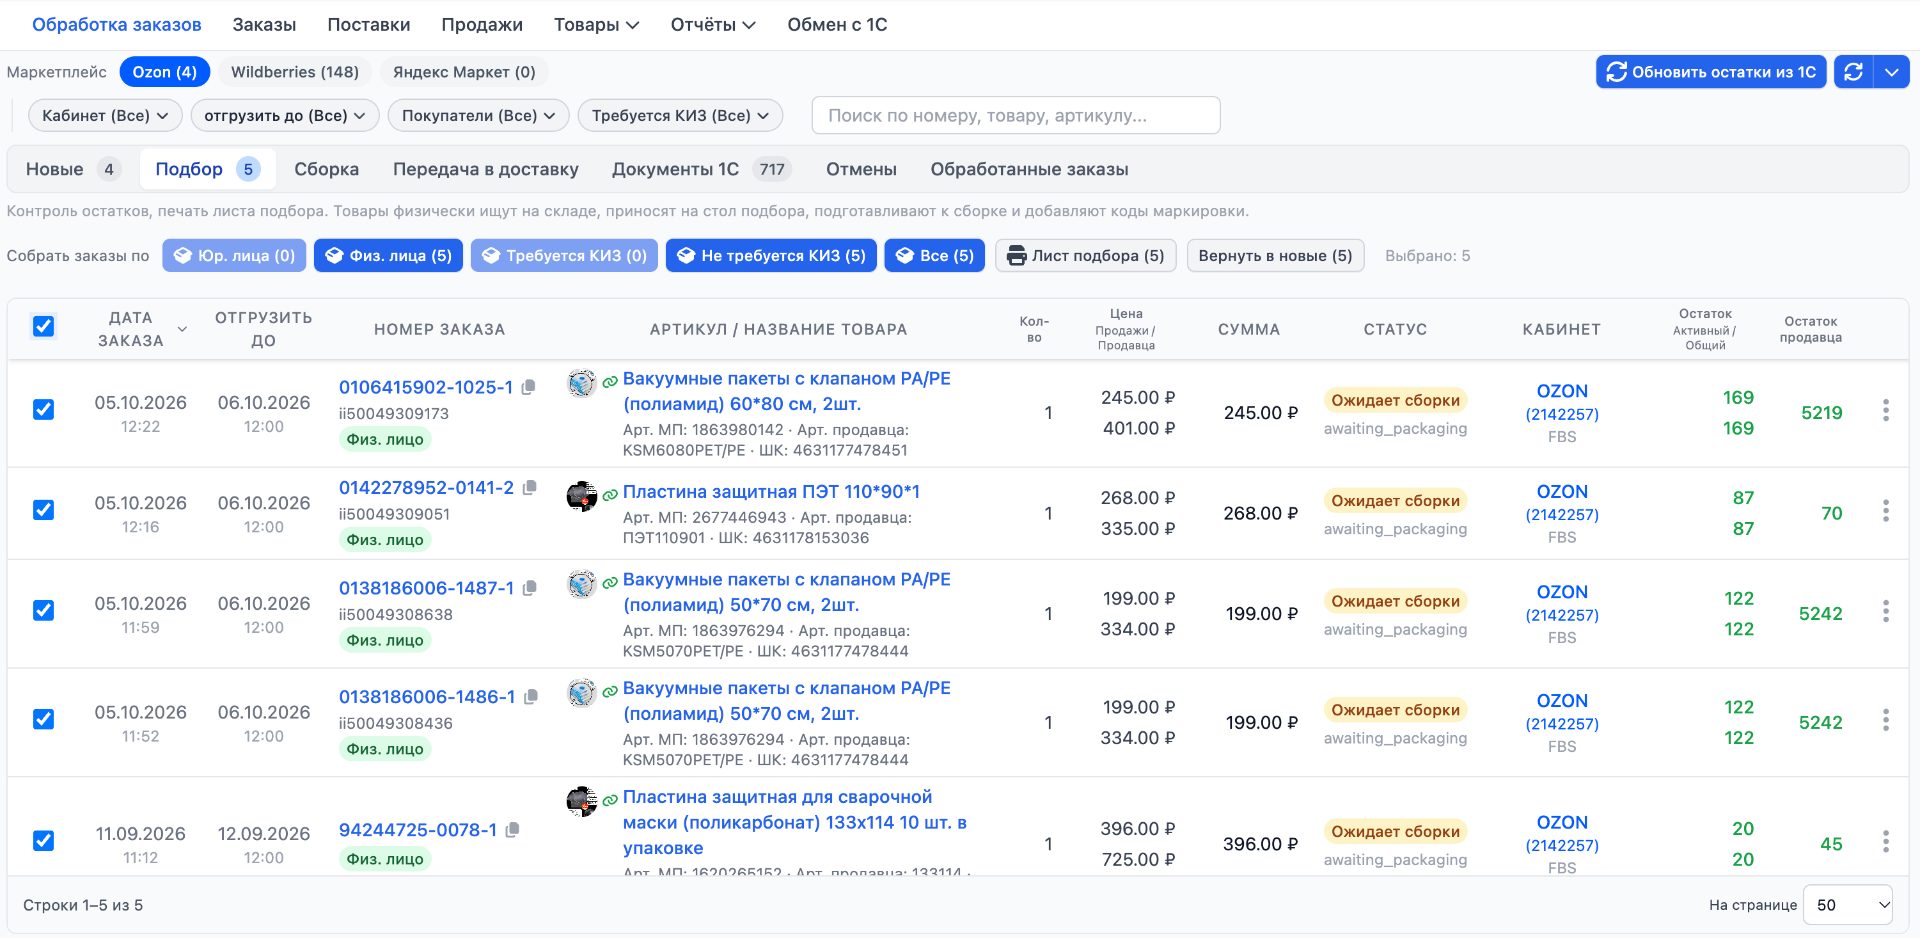The width and height of the screenshot is (1920, 938).
Task: Open row menu for order 94244725-0078-1
Action: coord(1885,842)
